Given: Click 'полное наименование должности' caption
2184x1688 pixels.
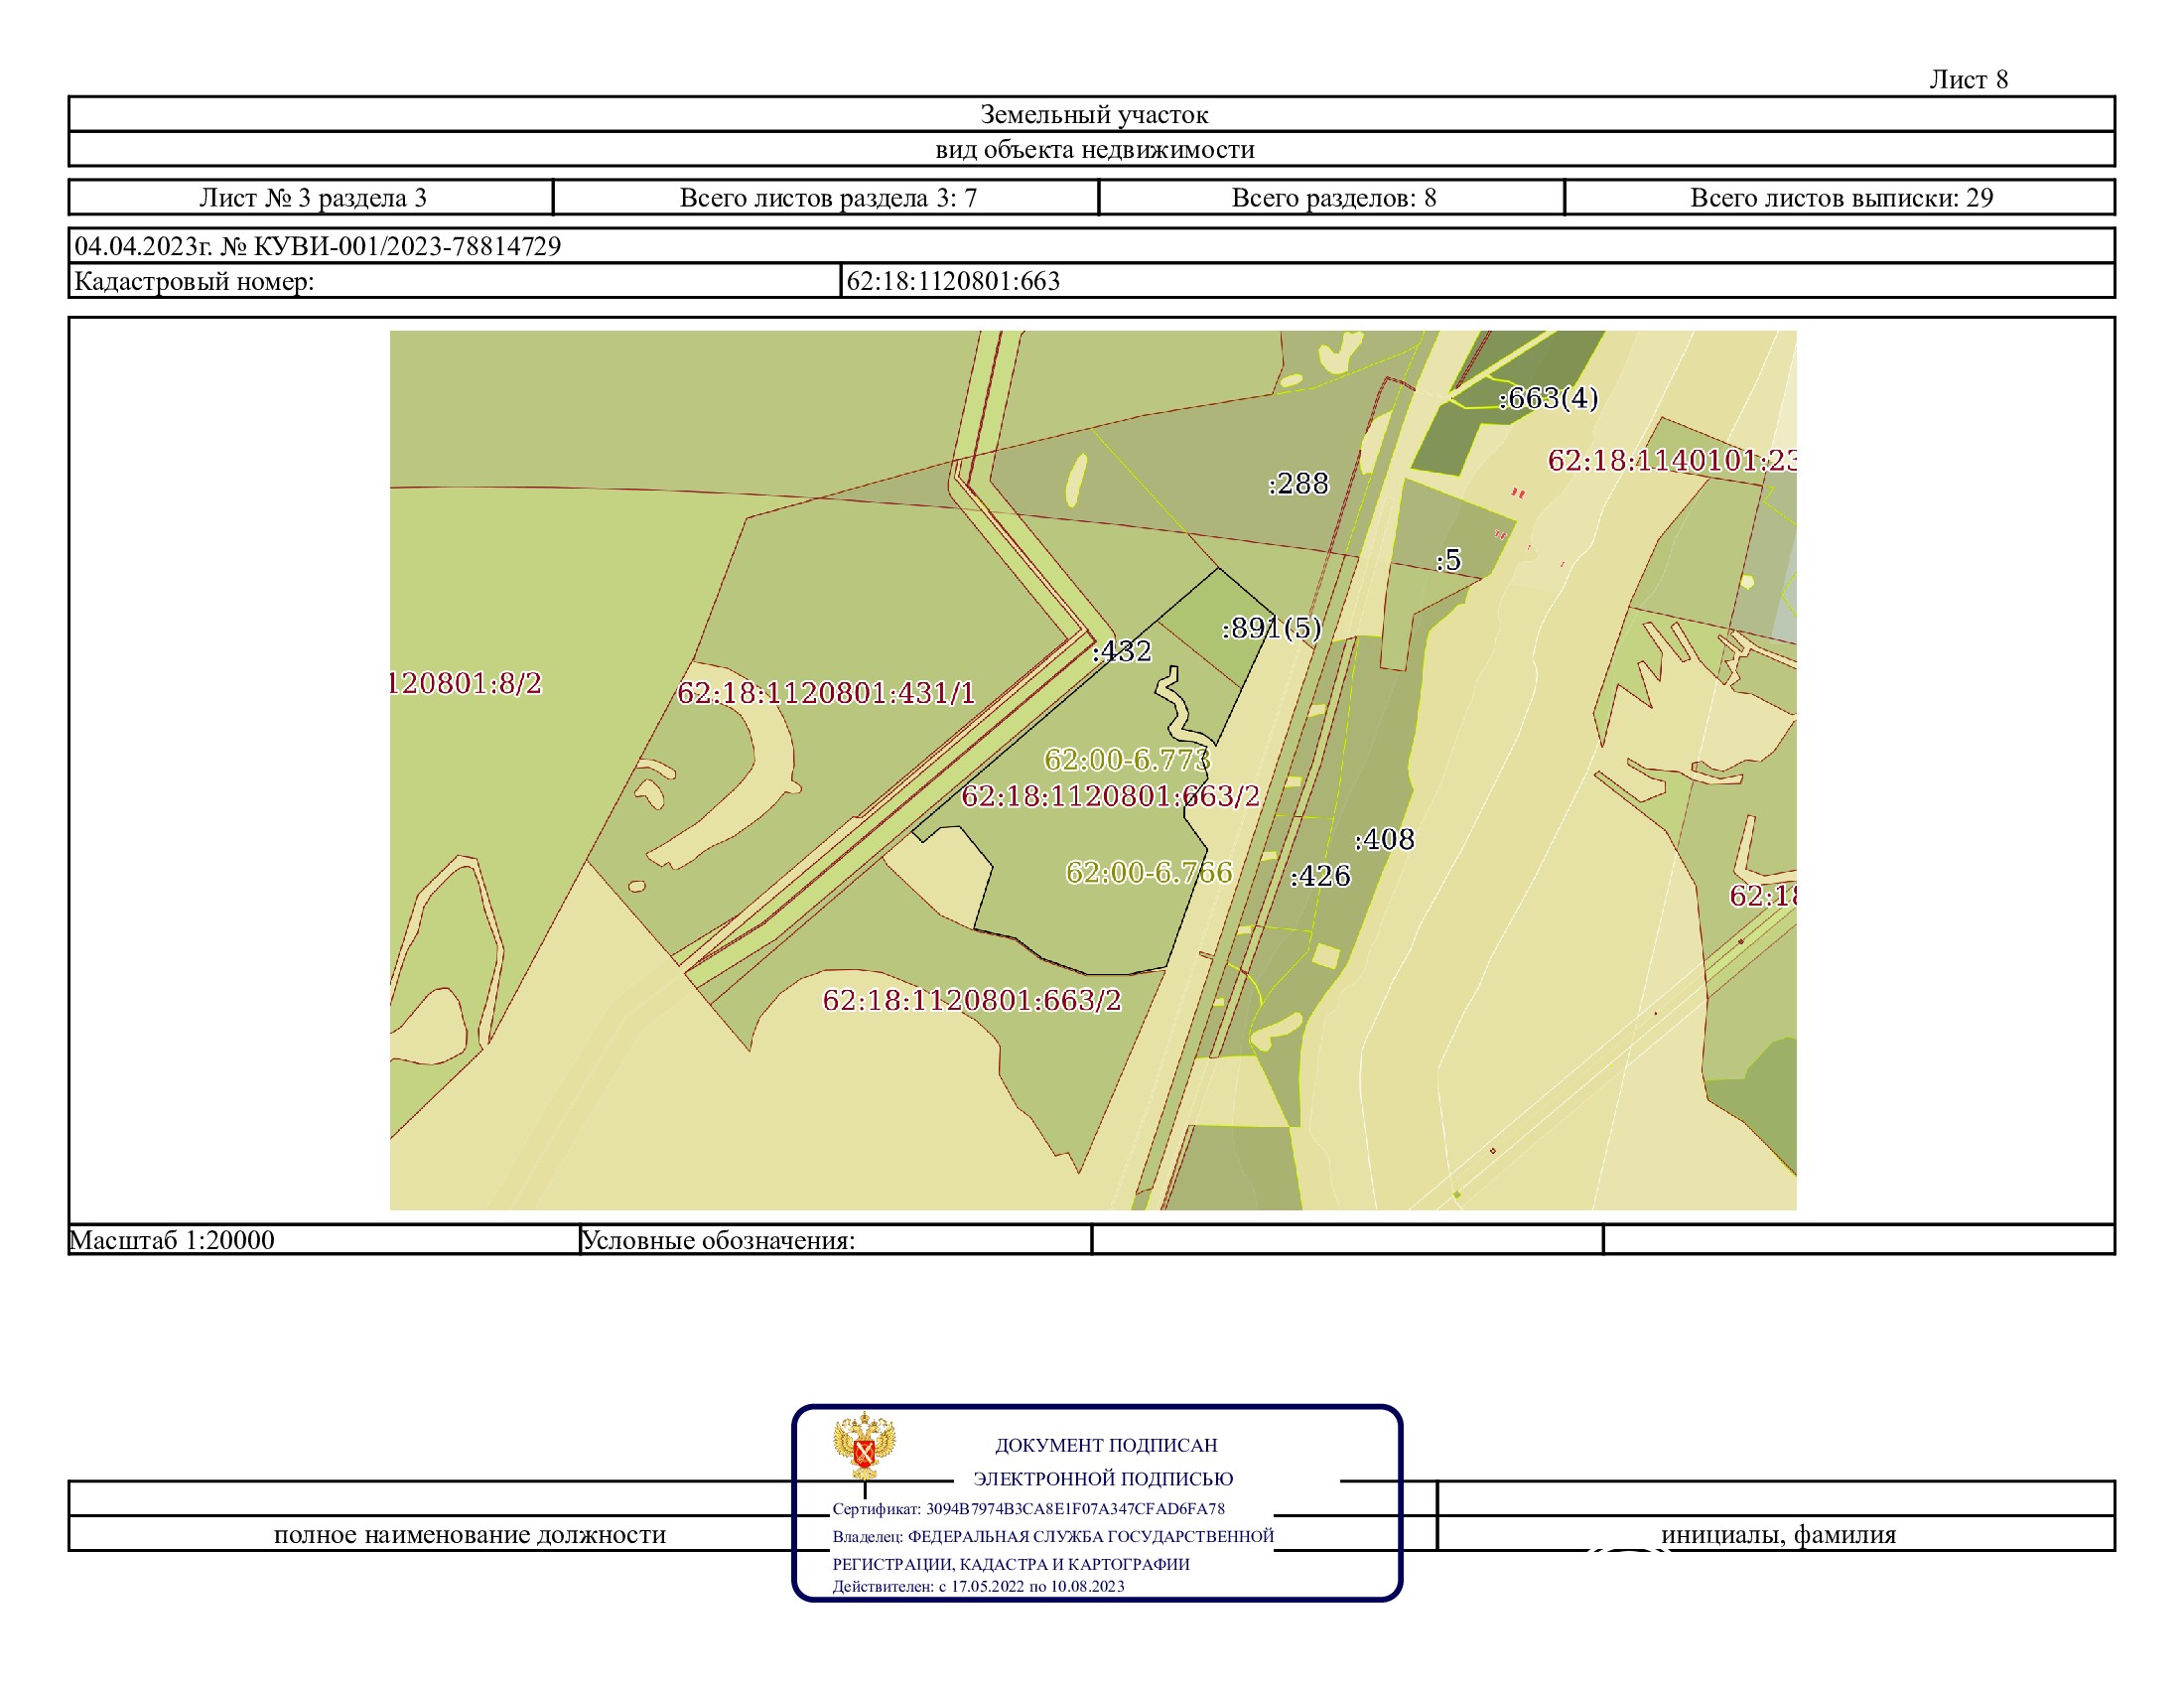Looking at the screenshot, I should tap(470, 1534).
